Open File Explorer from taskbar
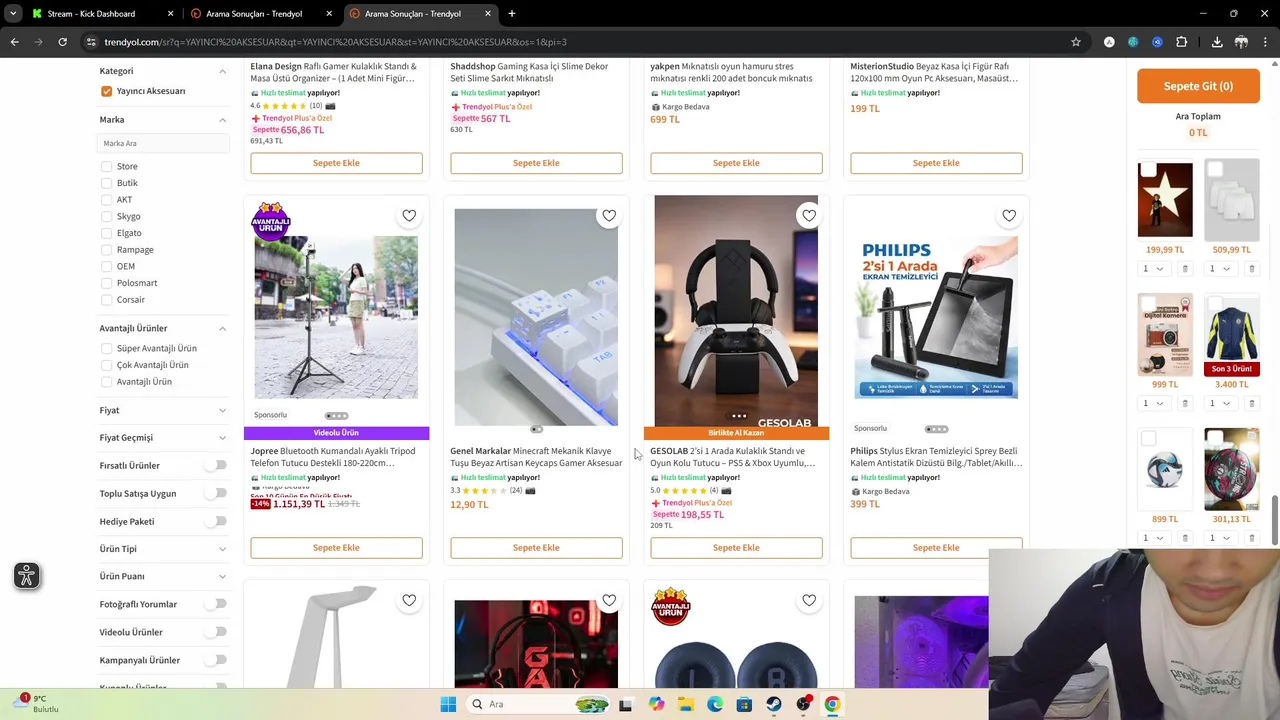The width and height of the screenshot is (1280, 720). tap(685, 704)
